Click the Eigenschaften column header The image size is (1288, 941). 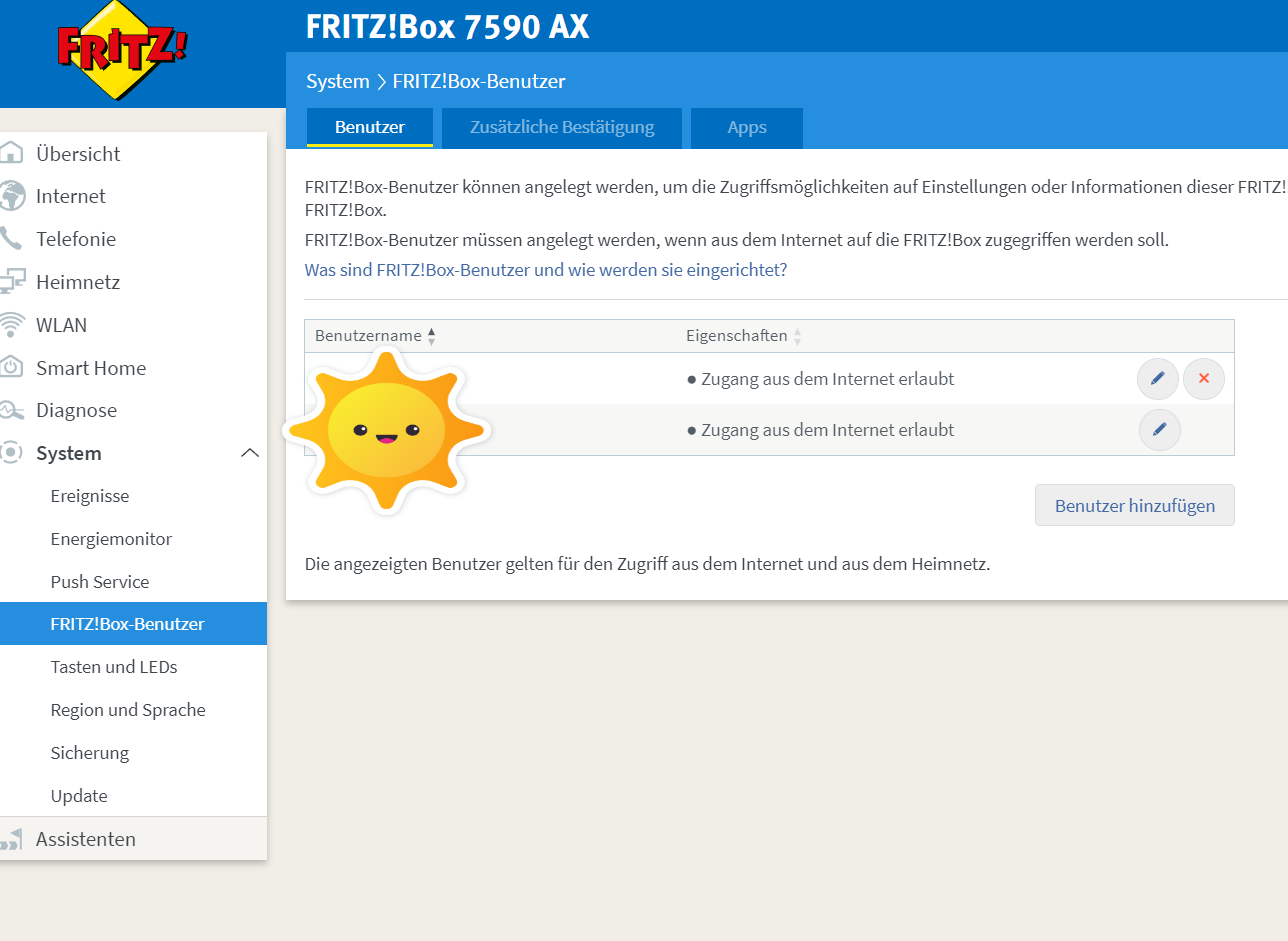[x=737, y=336]
